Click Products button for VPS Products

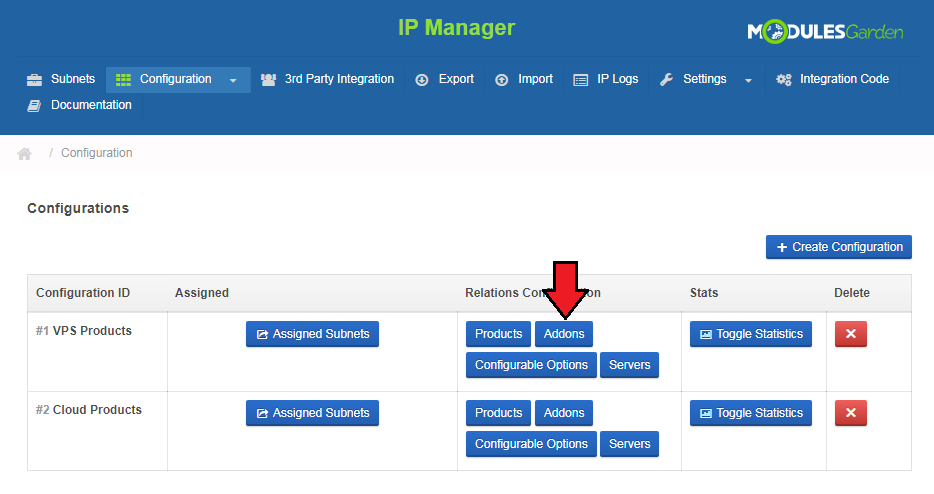[x=498, y=334]
